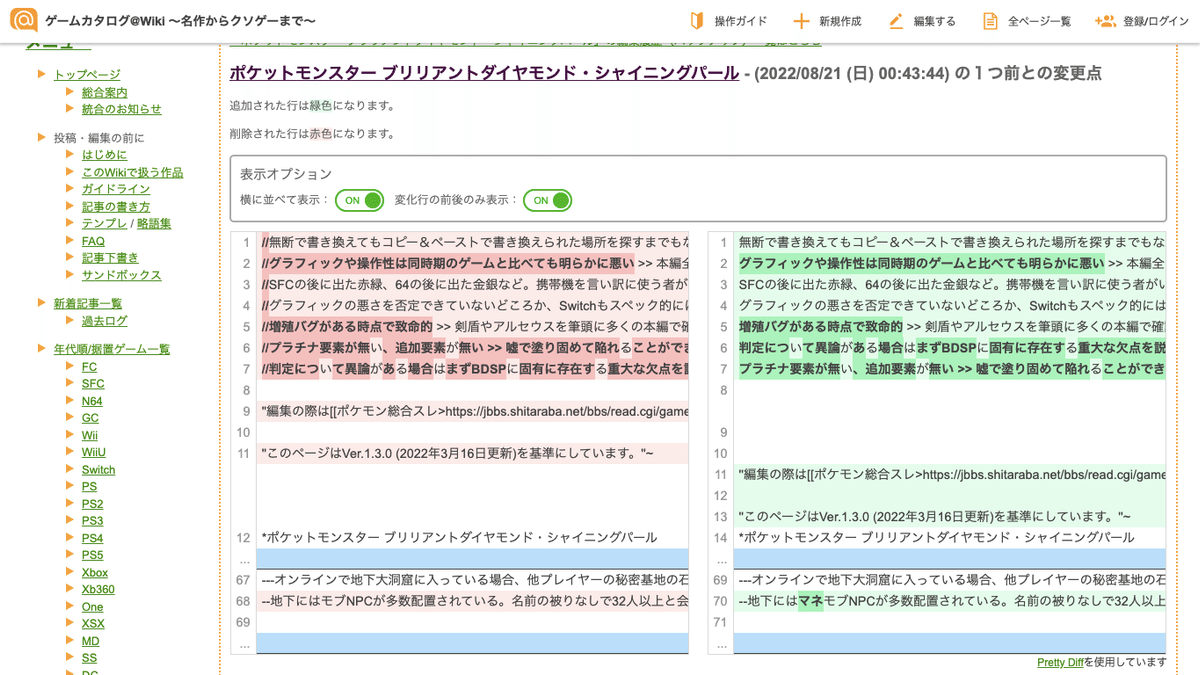Disable the 変化行の前後のみ表示 toggle

[x=548, y=200]
